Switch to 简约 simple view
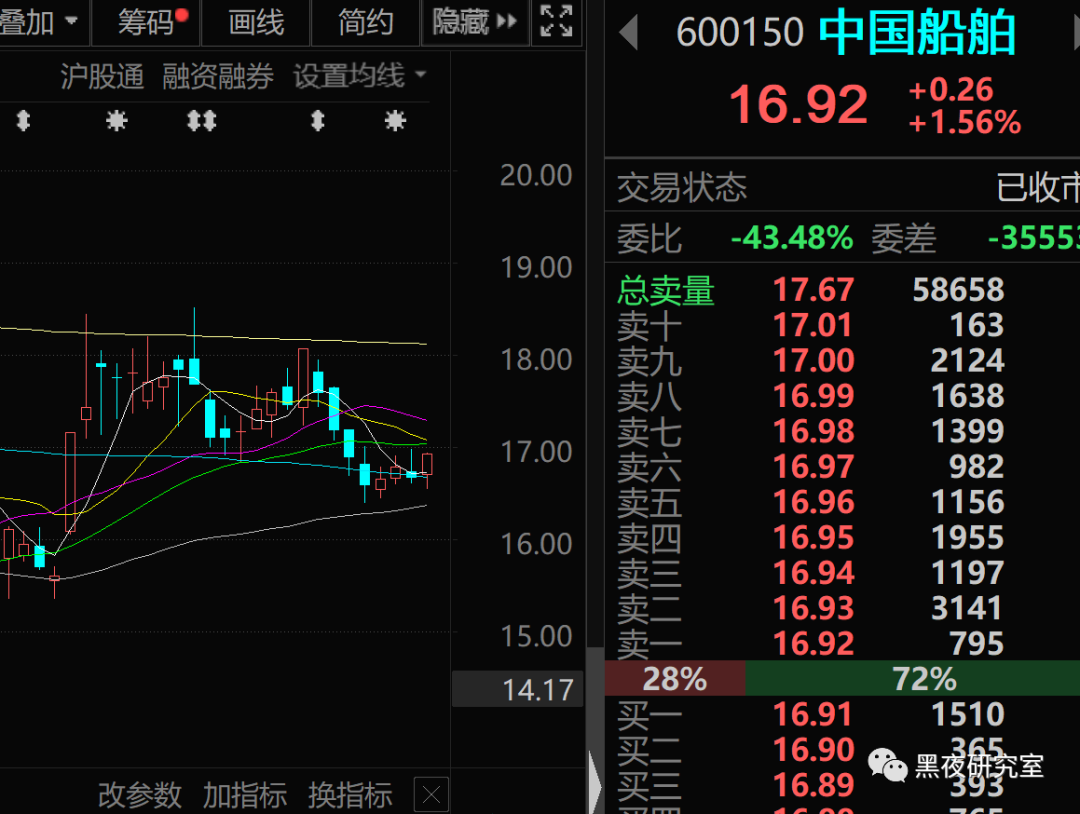This screenshot has width=1080, height=814. pyautogui.click(x=366, y=23)
